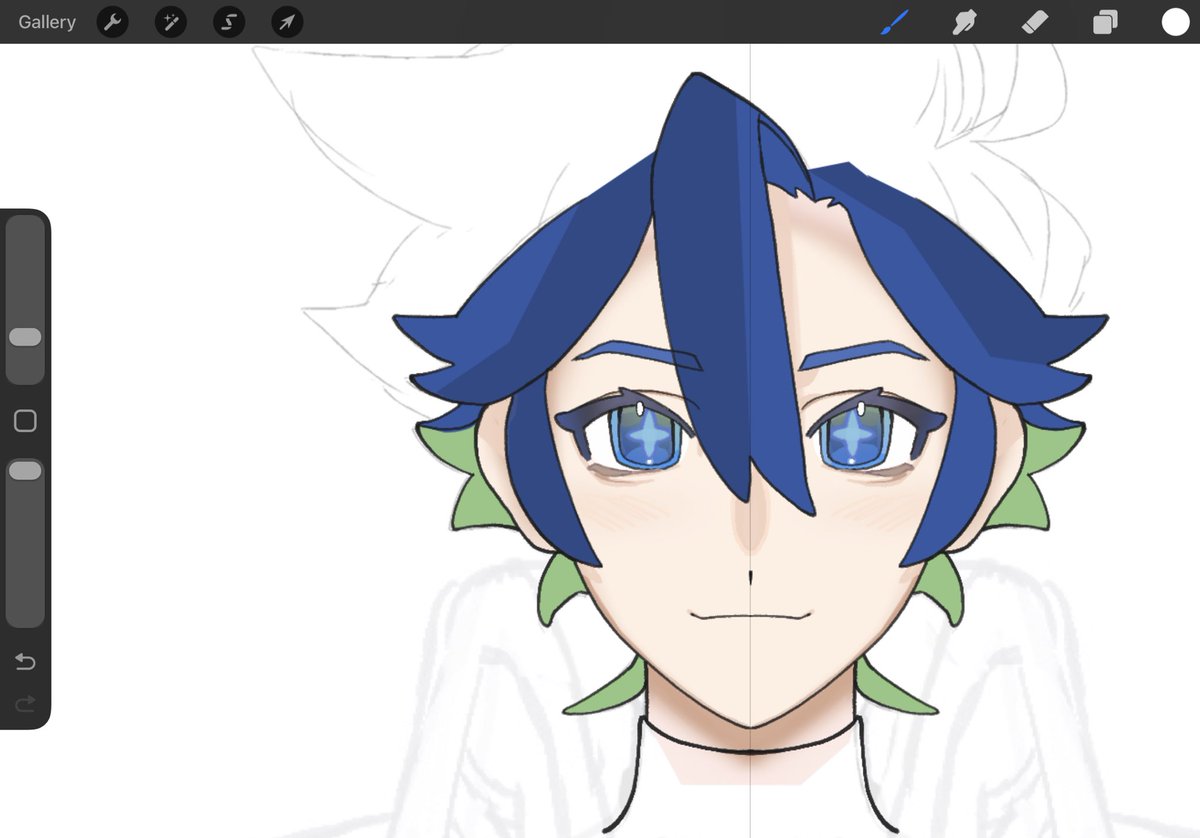Open the Actions wrench menu
1200x838 pixels.
pos(112,22)
